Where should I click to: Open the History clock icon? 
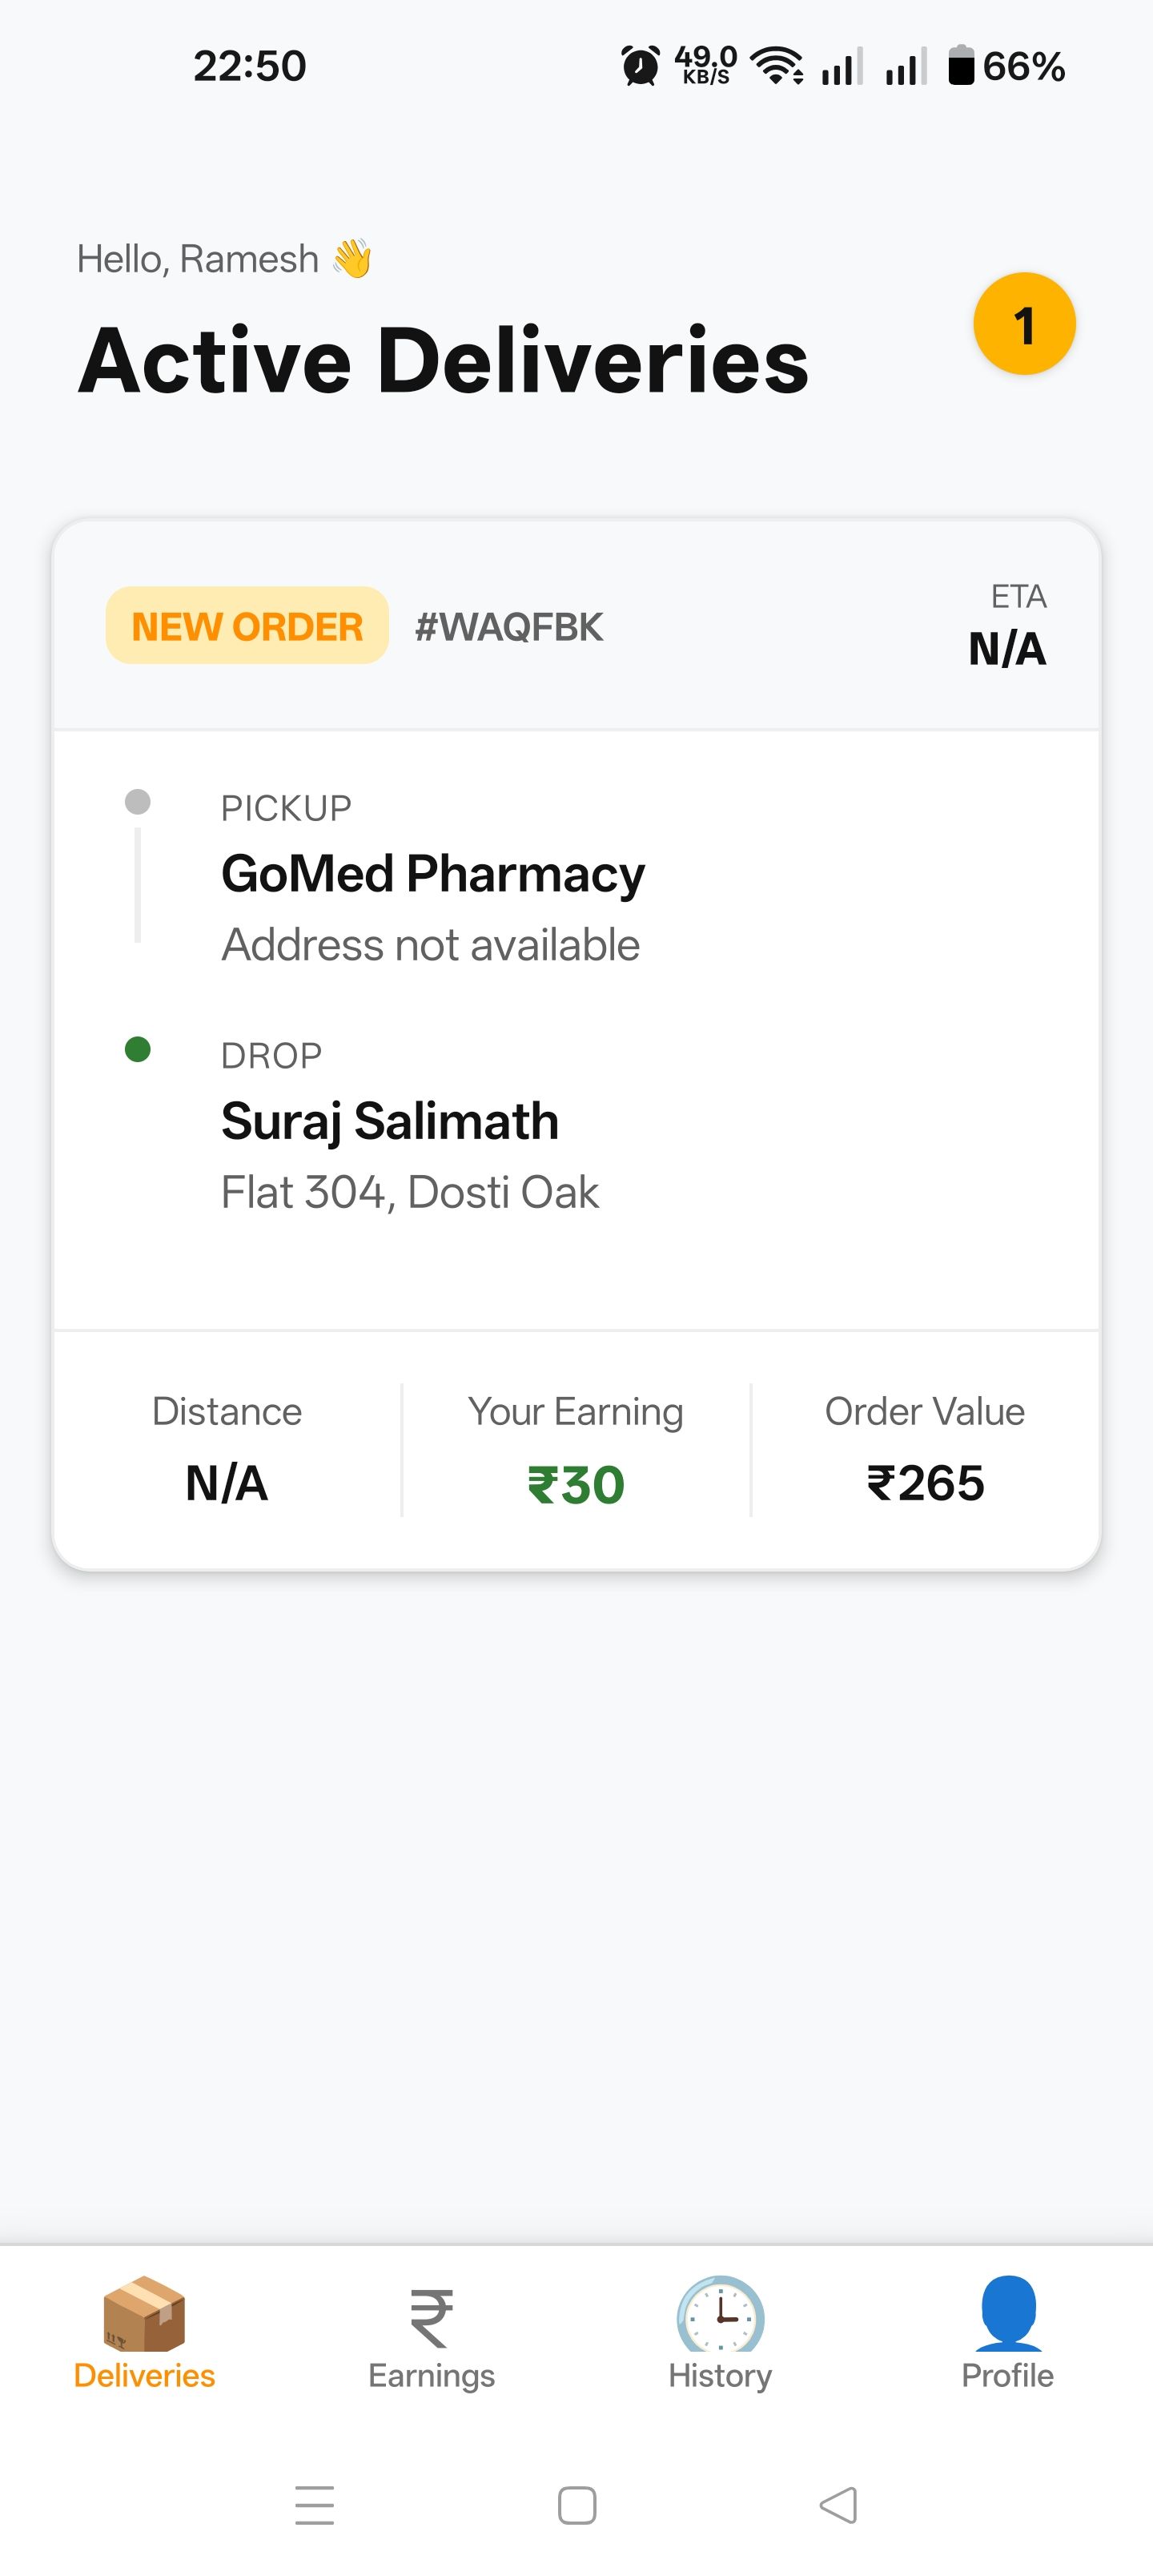[720, 2314]
